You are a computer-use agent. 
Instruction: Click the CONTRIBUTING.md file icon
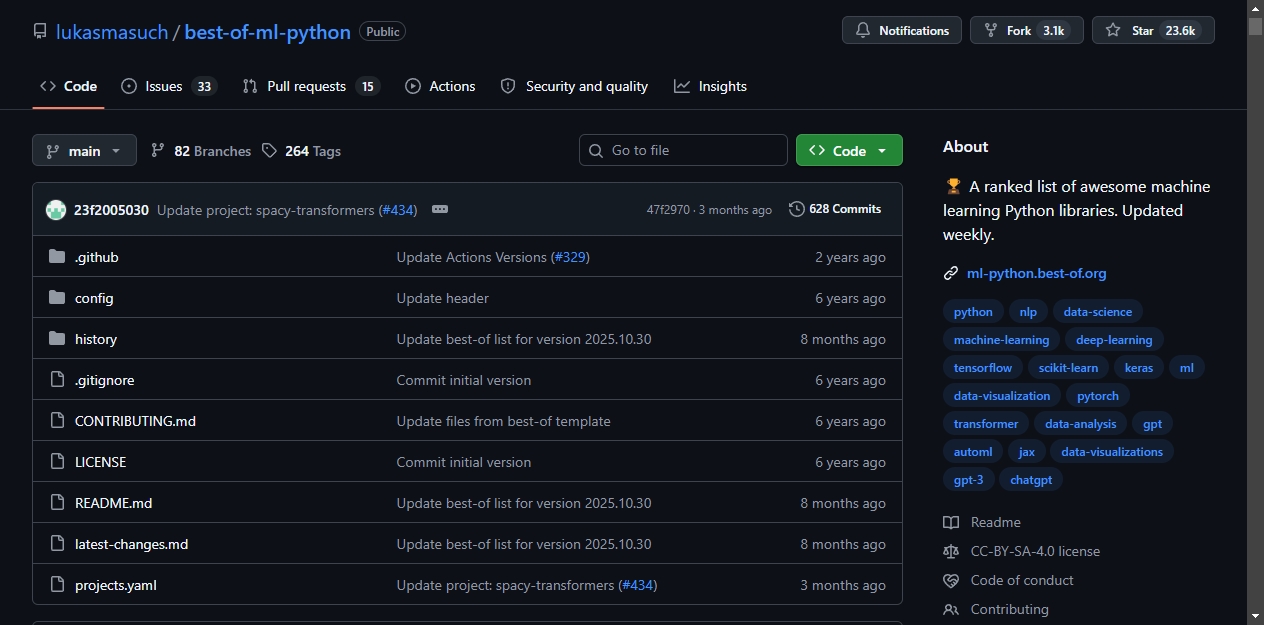pos(57,421)
